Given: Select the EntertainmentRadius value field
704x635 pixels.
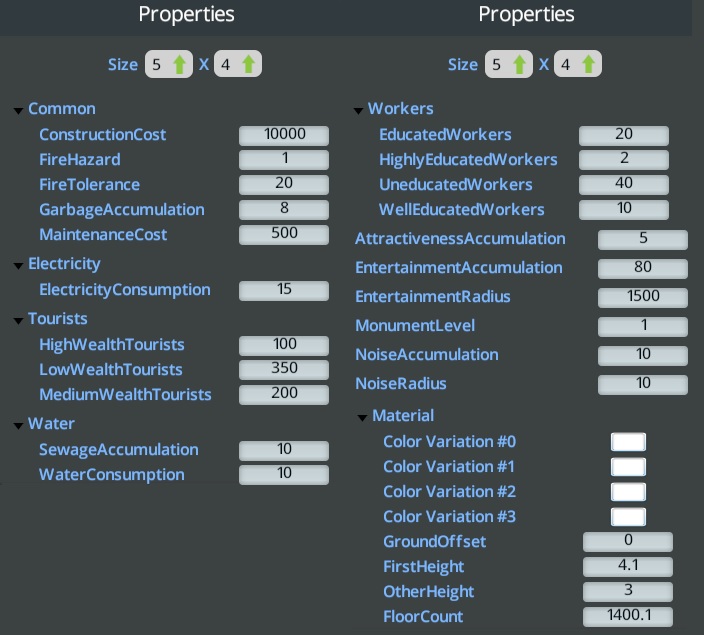Looking at the screenshot, I should click(642, 297).
